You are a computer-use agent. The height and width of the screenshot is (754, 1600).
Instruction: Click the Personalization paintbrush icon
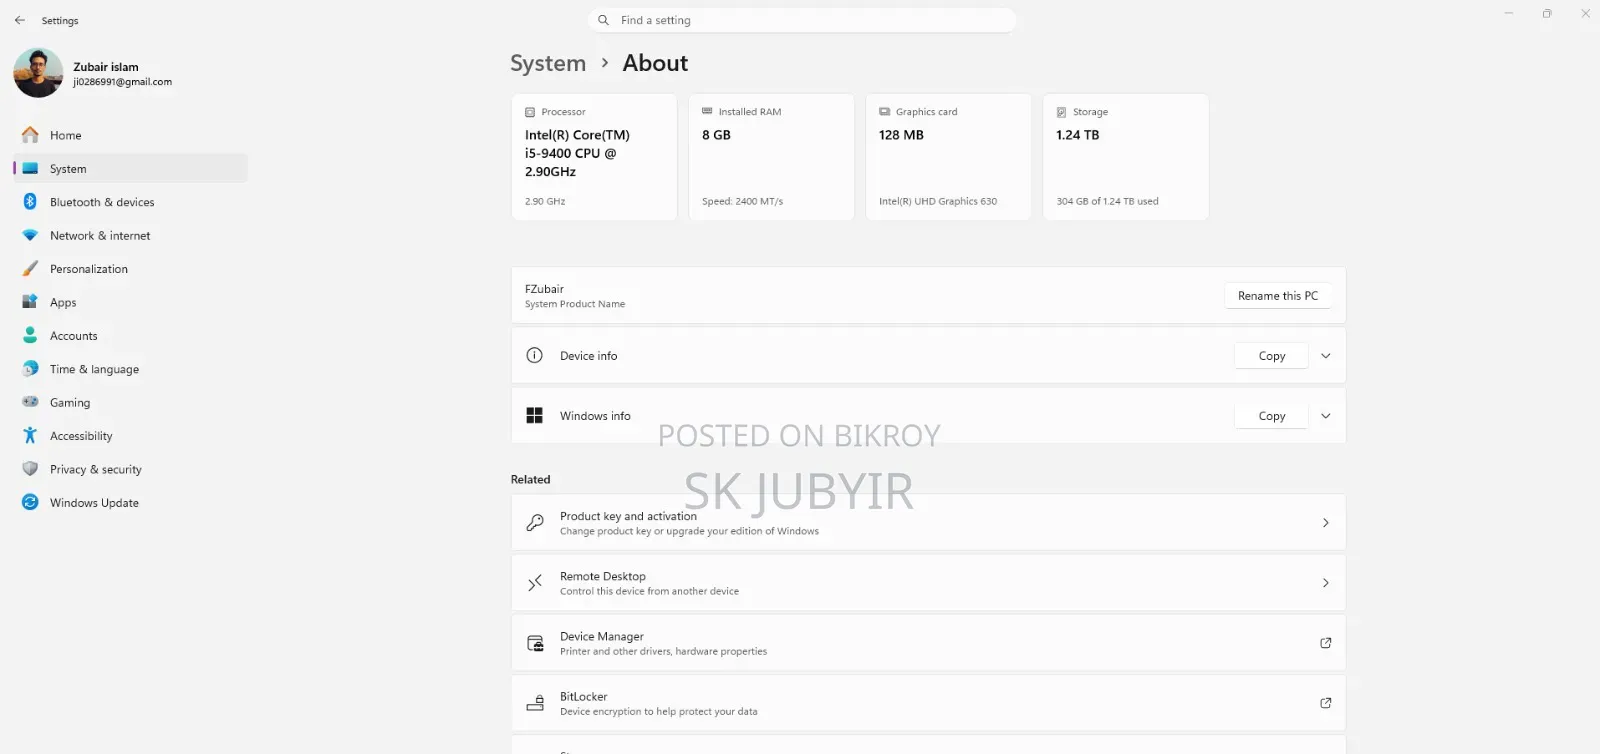pos(30,269)
